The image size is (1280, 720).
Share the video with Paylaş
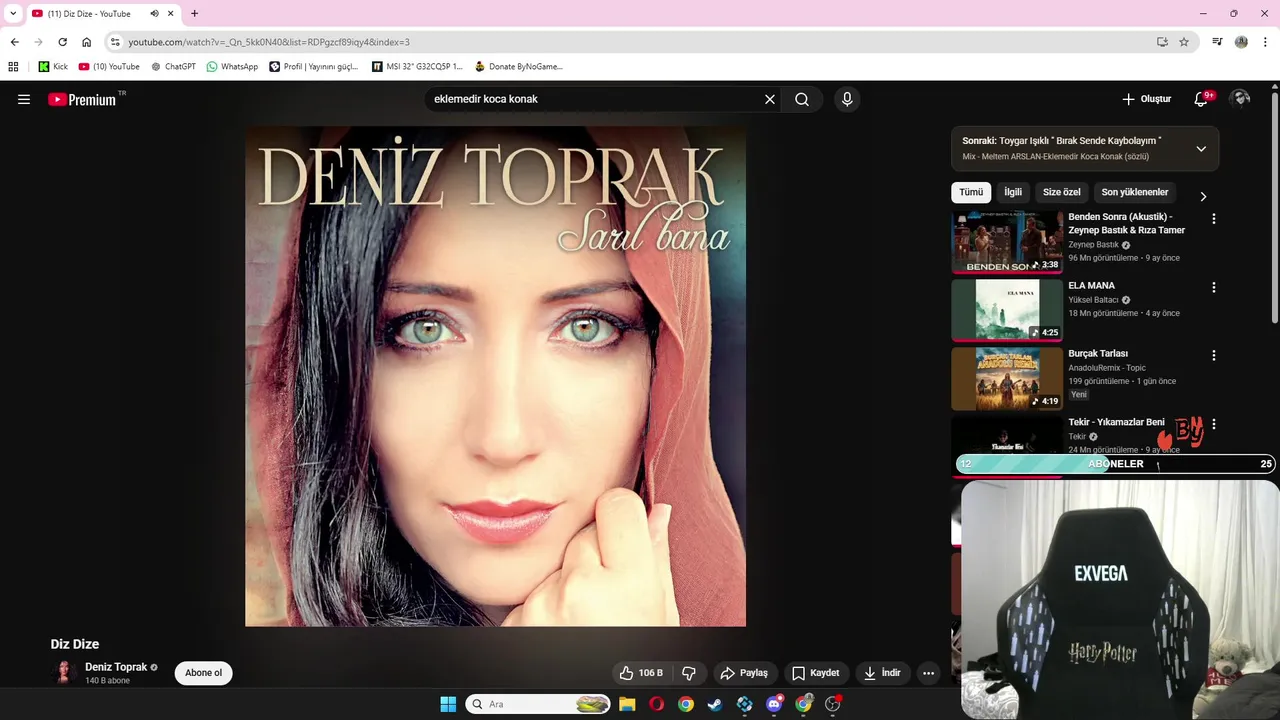(x=744, y=673)
